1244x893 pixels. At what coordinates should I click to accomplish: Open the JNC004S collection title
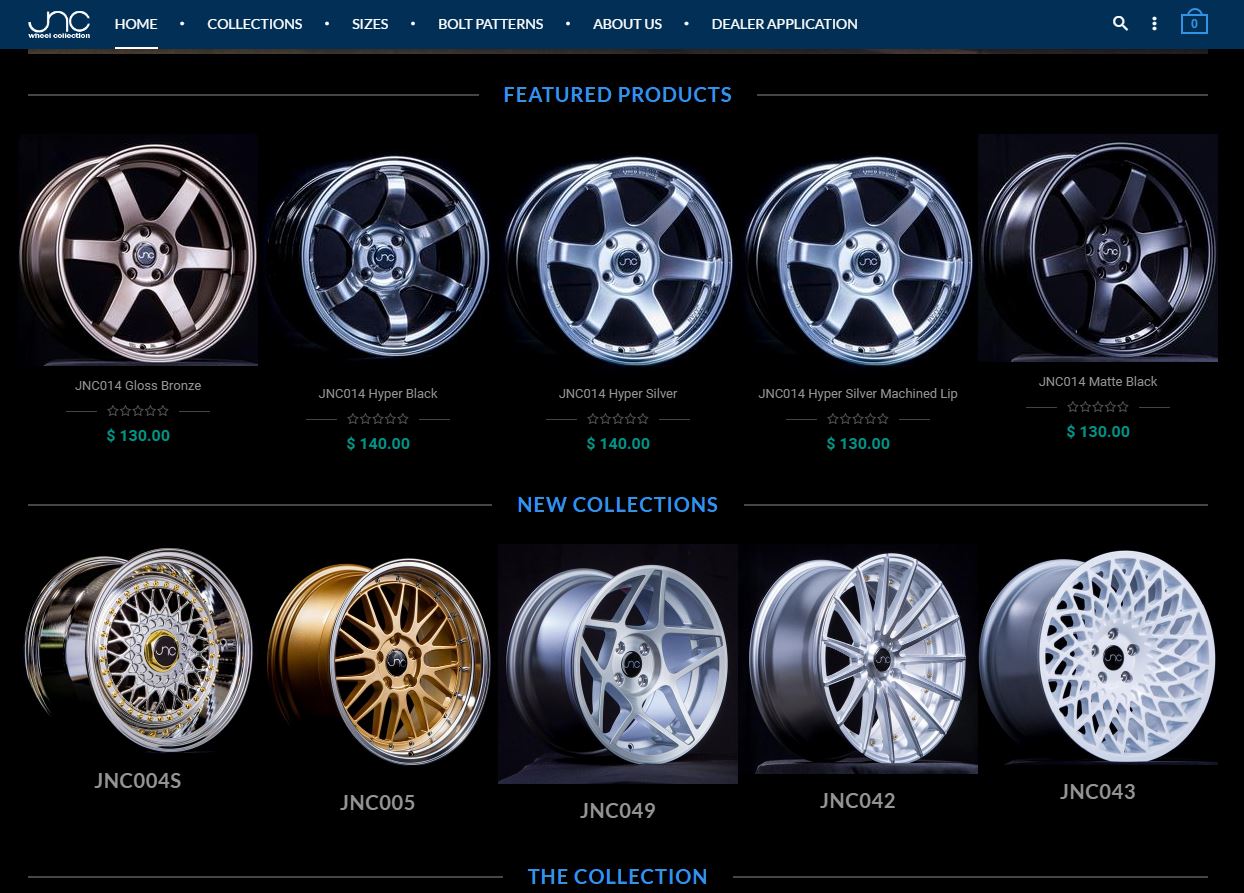[138, 781]
